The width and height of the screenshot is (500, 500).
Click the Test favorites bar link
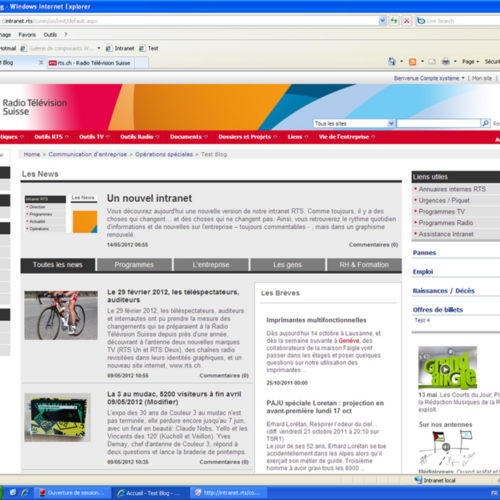coord(149,48)
